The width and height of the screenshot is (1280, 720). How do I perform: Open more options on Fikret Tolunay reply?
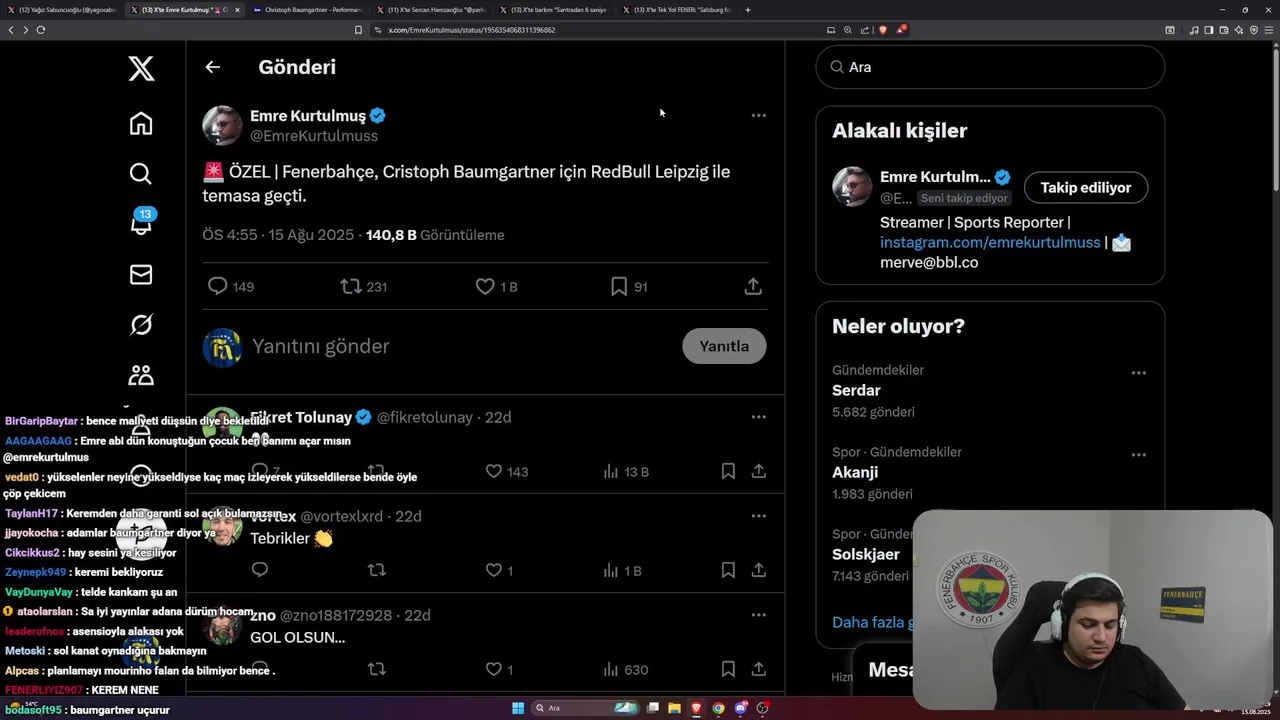pyautogui.click(x=759, y=417)
